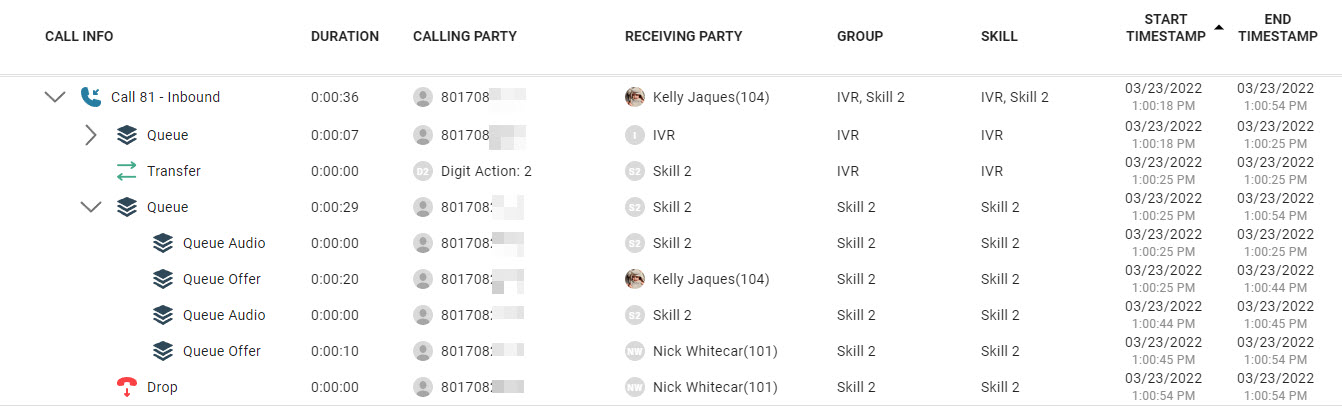Collapse the Call 81 - Inbound row

(x=55, y=97)
